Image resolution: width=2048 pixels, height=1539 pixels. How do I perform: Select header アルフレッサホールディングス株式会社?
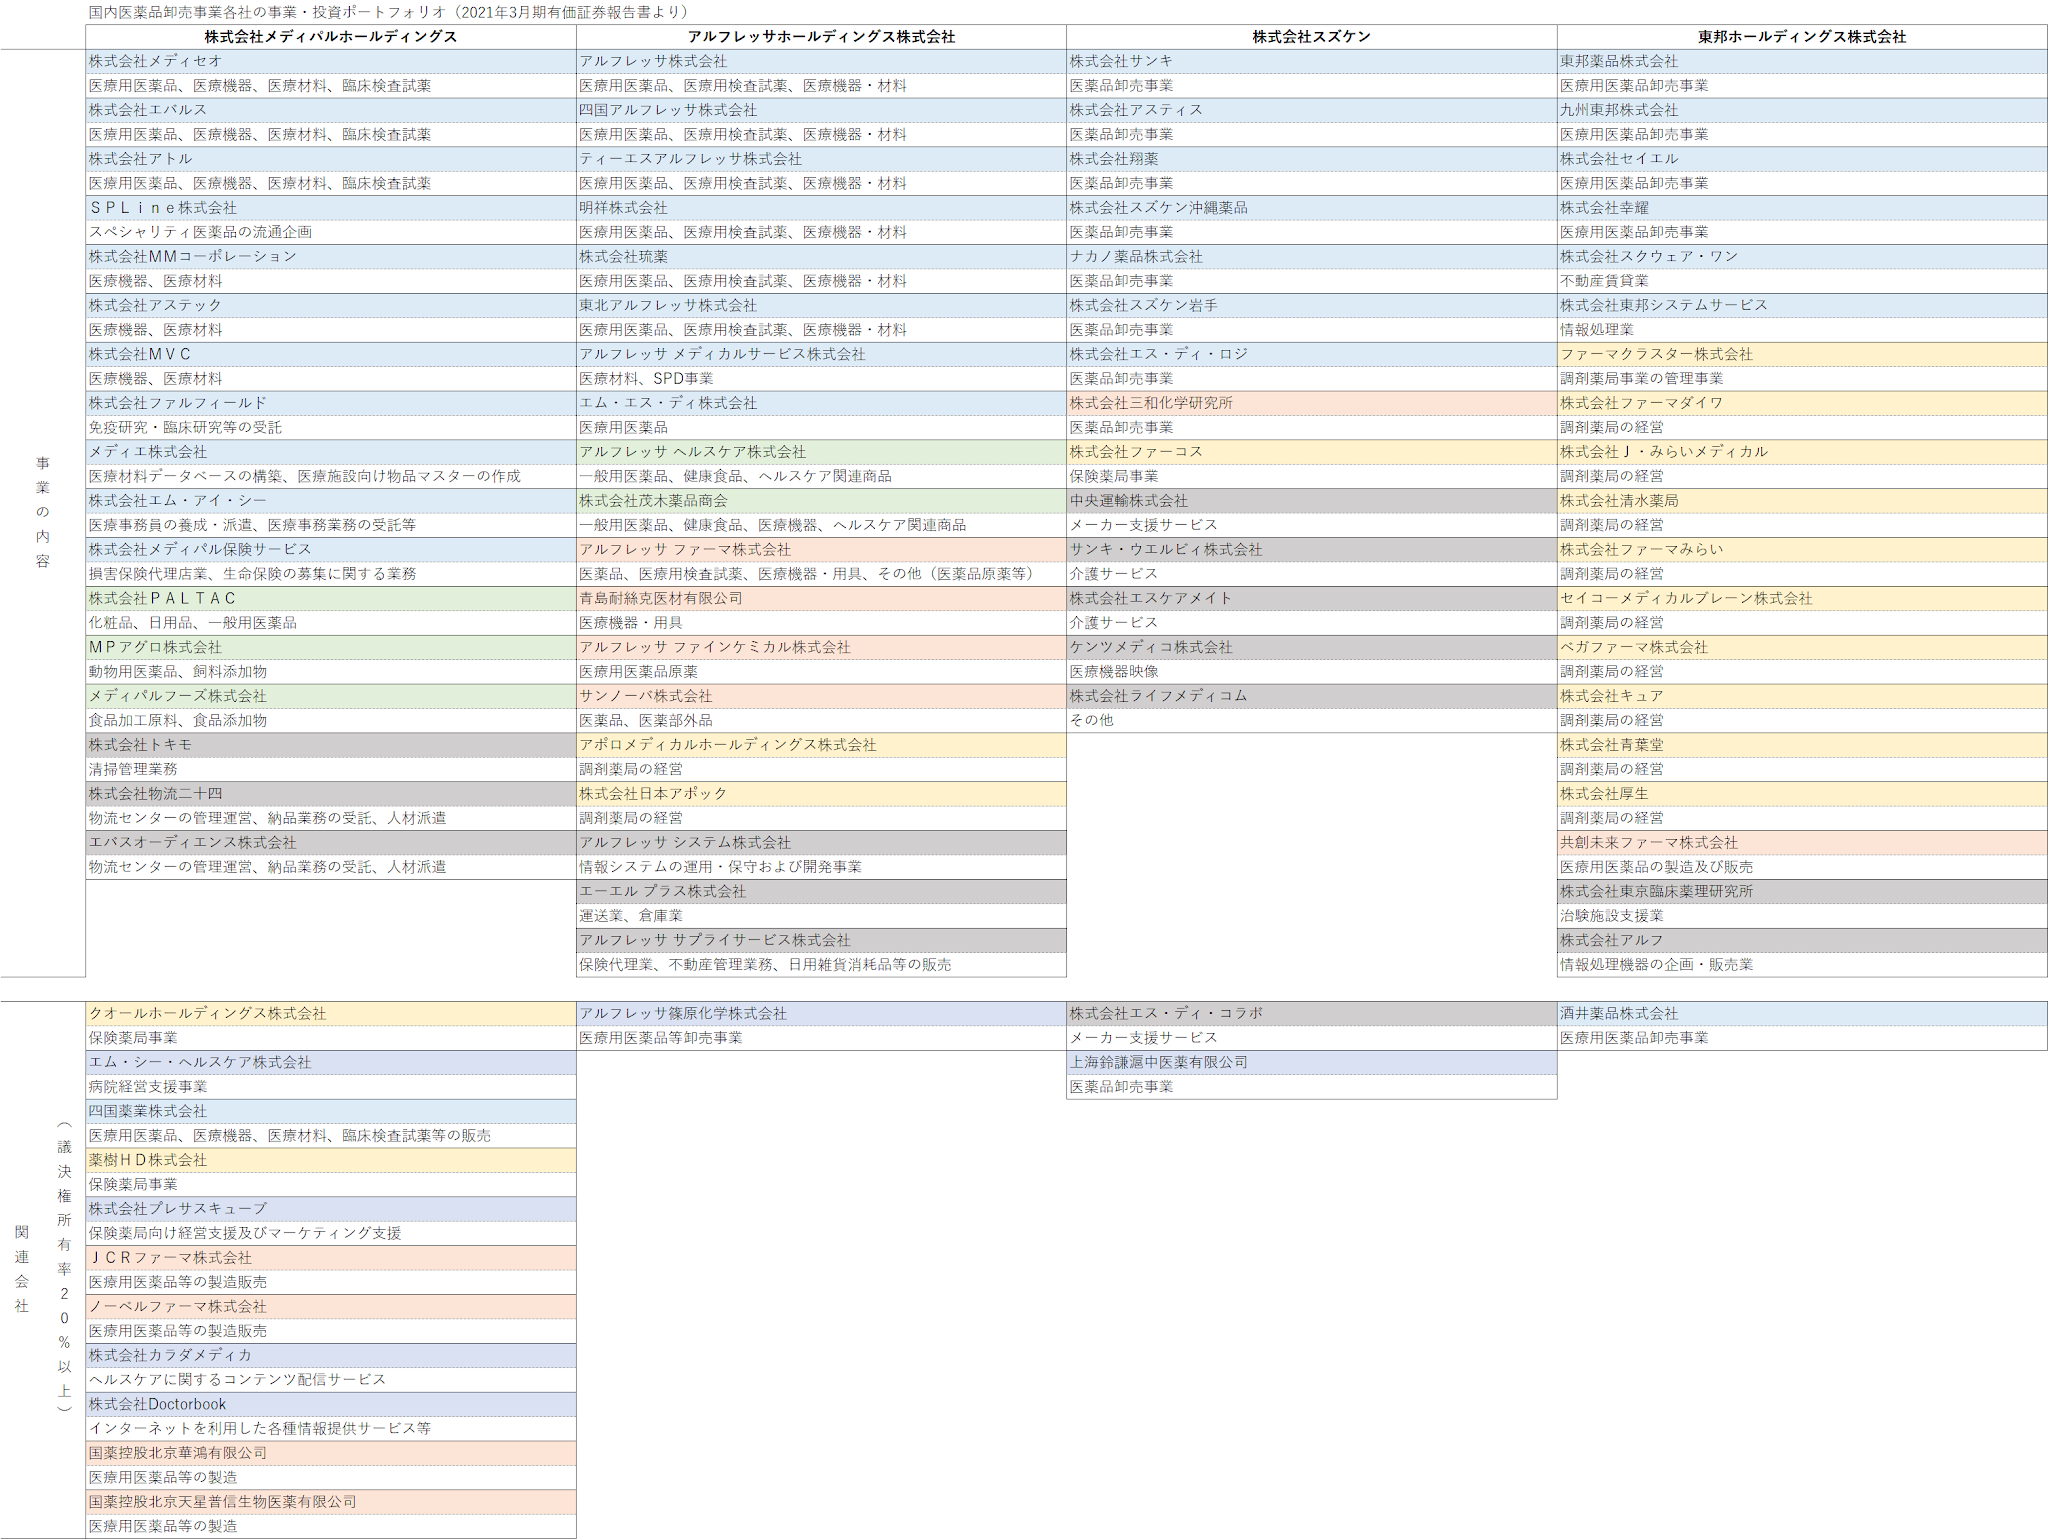[821, 37]
